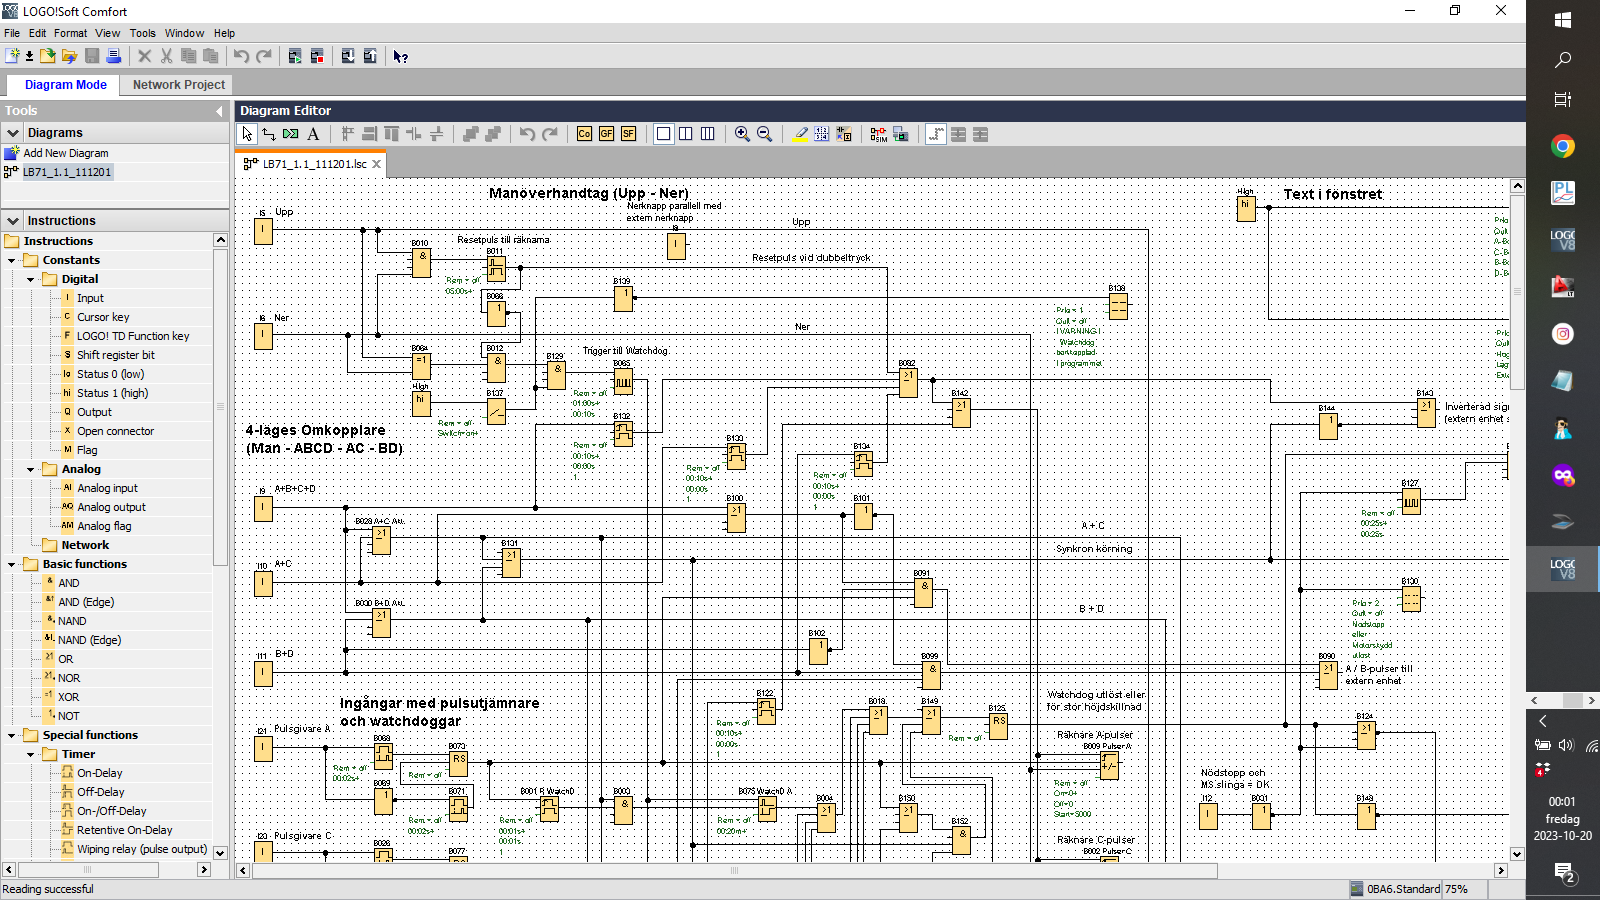
Task: Zoom in on the diagram
Action: tap(742, 134)
